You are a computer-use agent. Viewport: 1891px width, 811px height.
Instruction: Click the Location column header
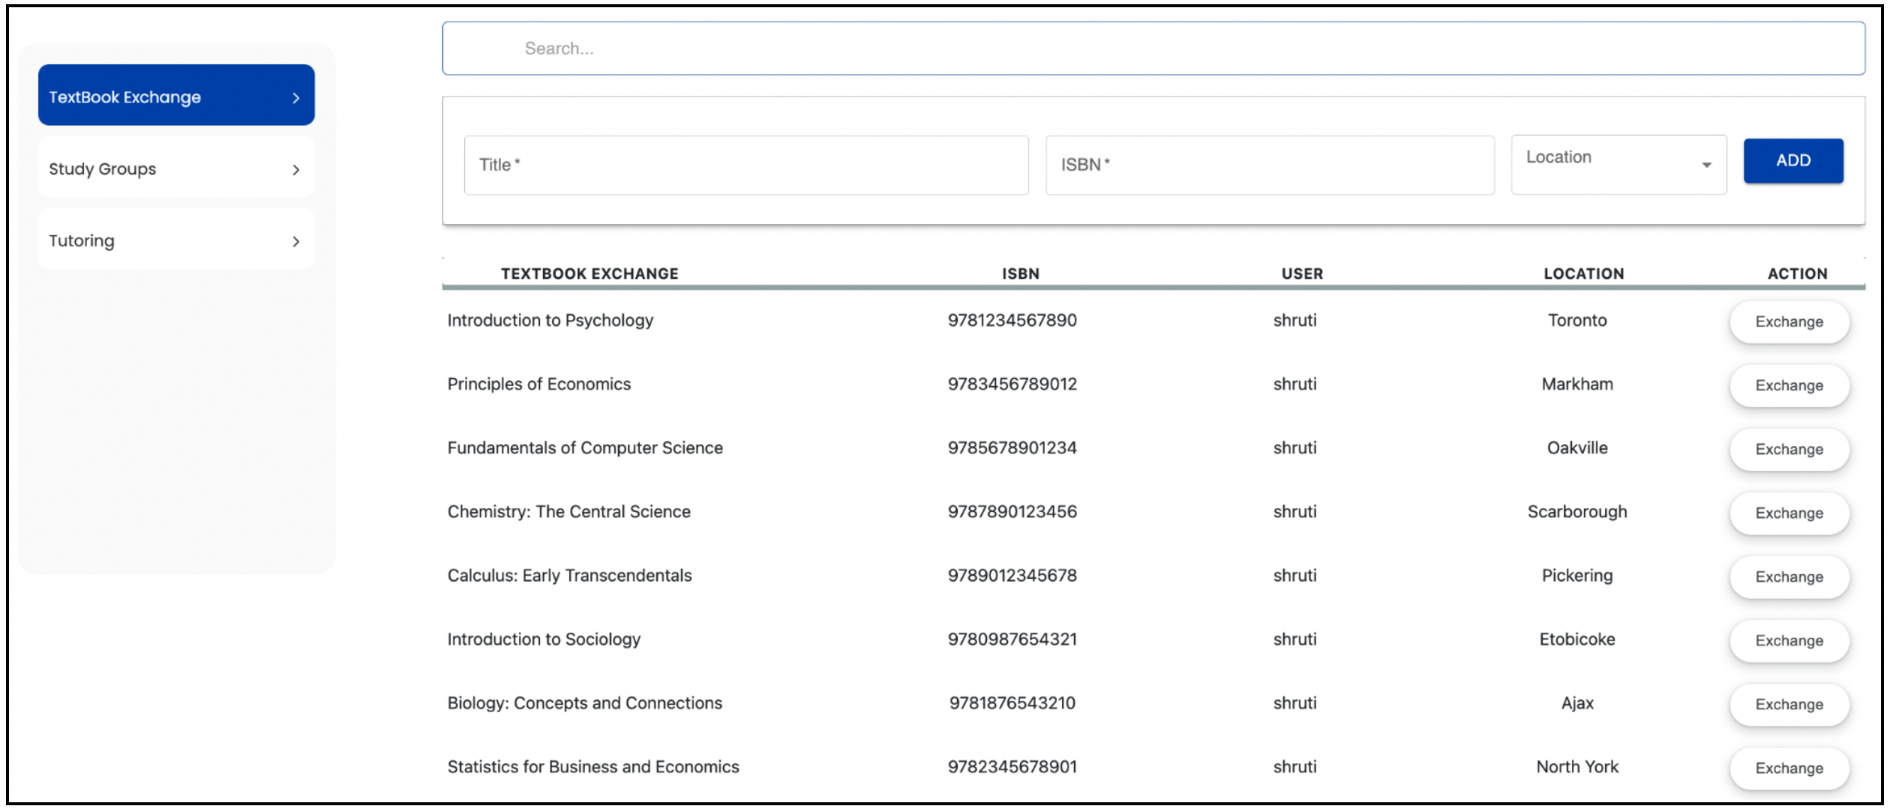[1583, 274]
